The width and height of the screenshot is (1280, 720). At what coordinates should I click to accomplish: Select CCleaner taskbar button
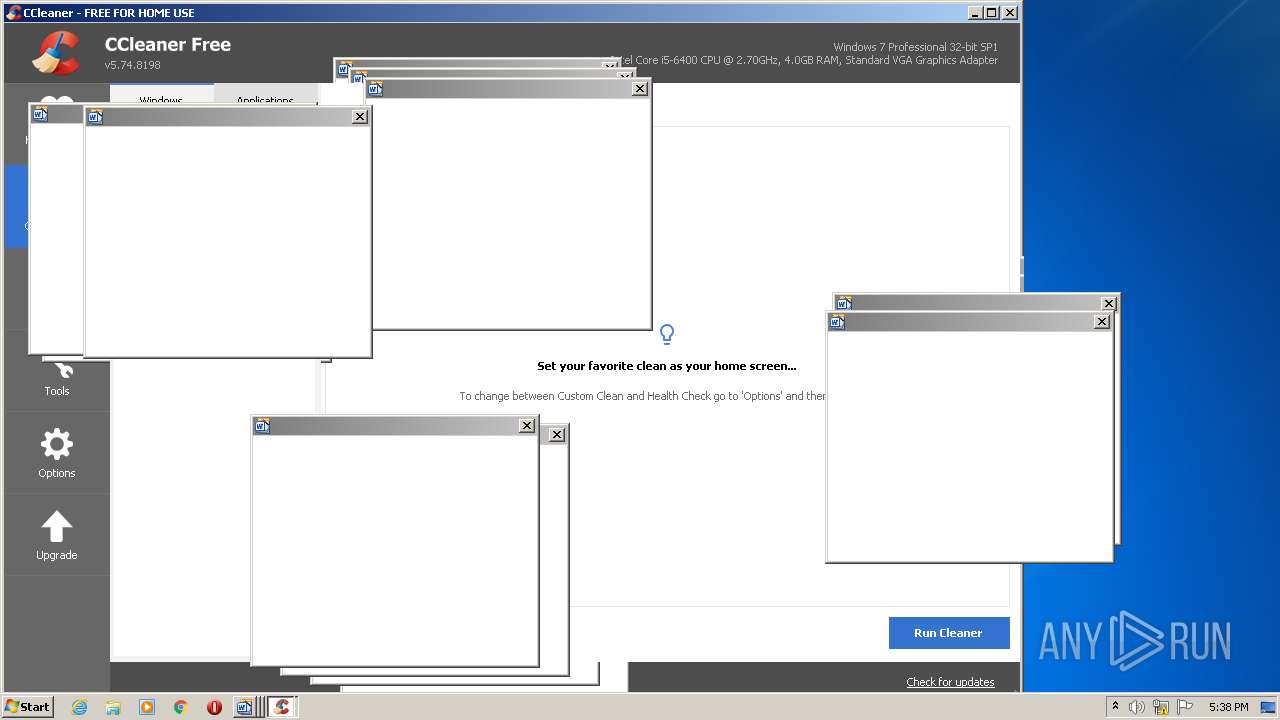coord(282,707)
